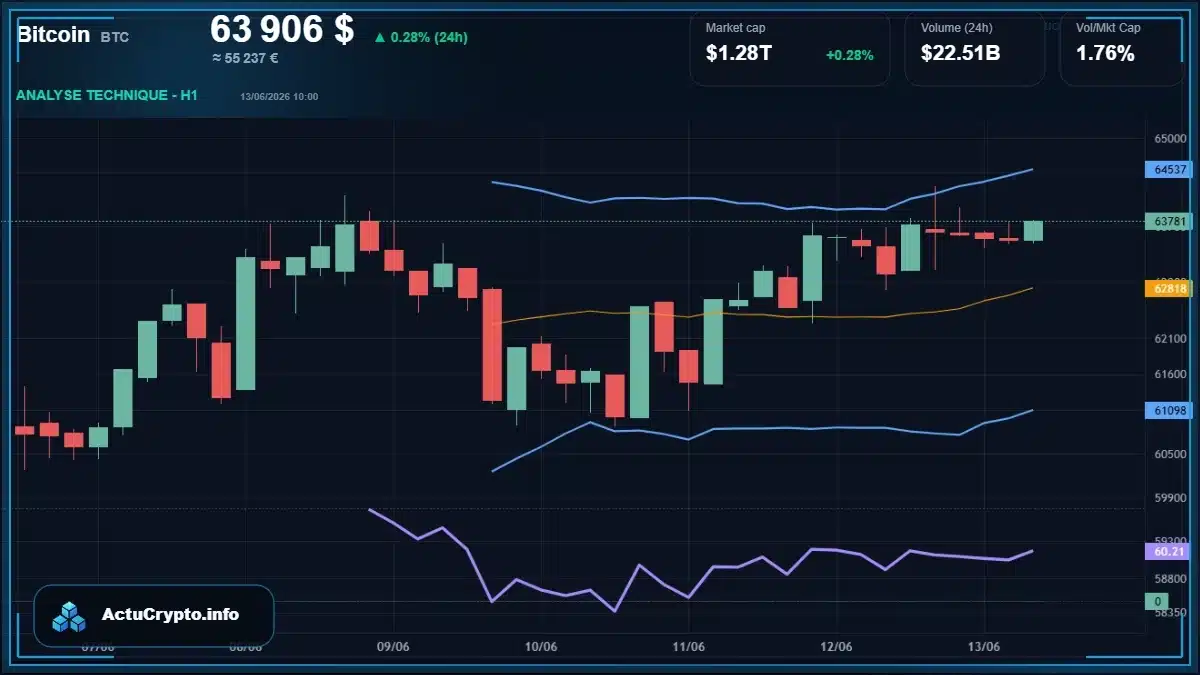Click the 10/06 date axis label
The width and height of the screenshot is (1200, 675).
pyautogui.click(x=540, y=647)
